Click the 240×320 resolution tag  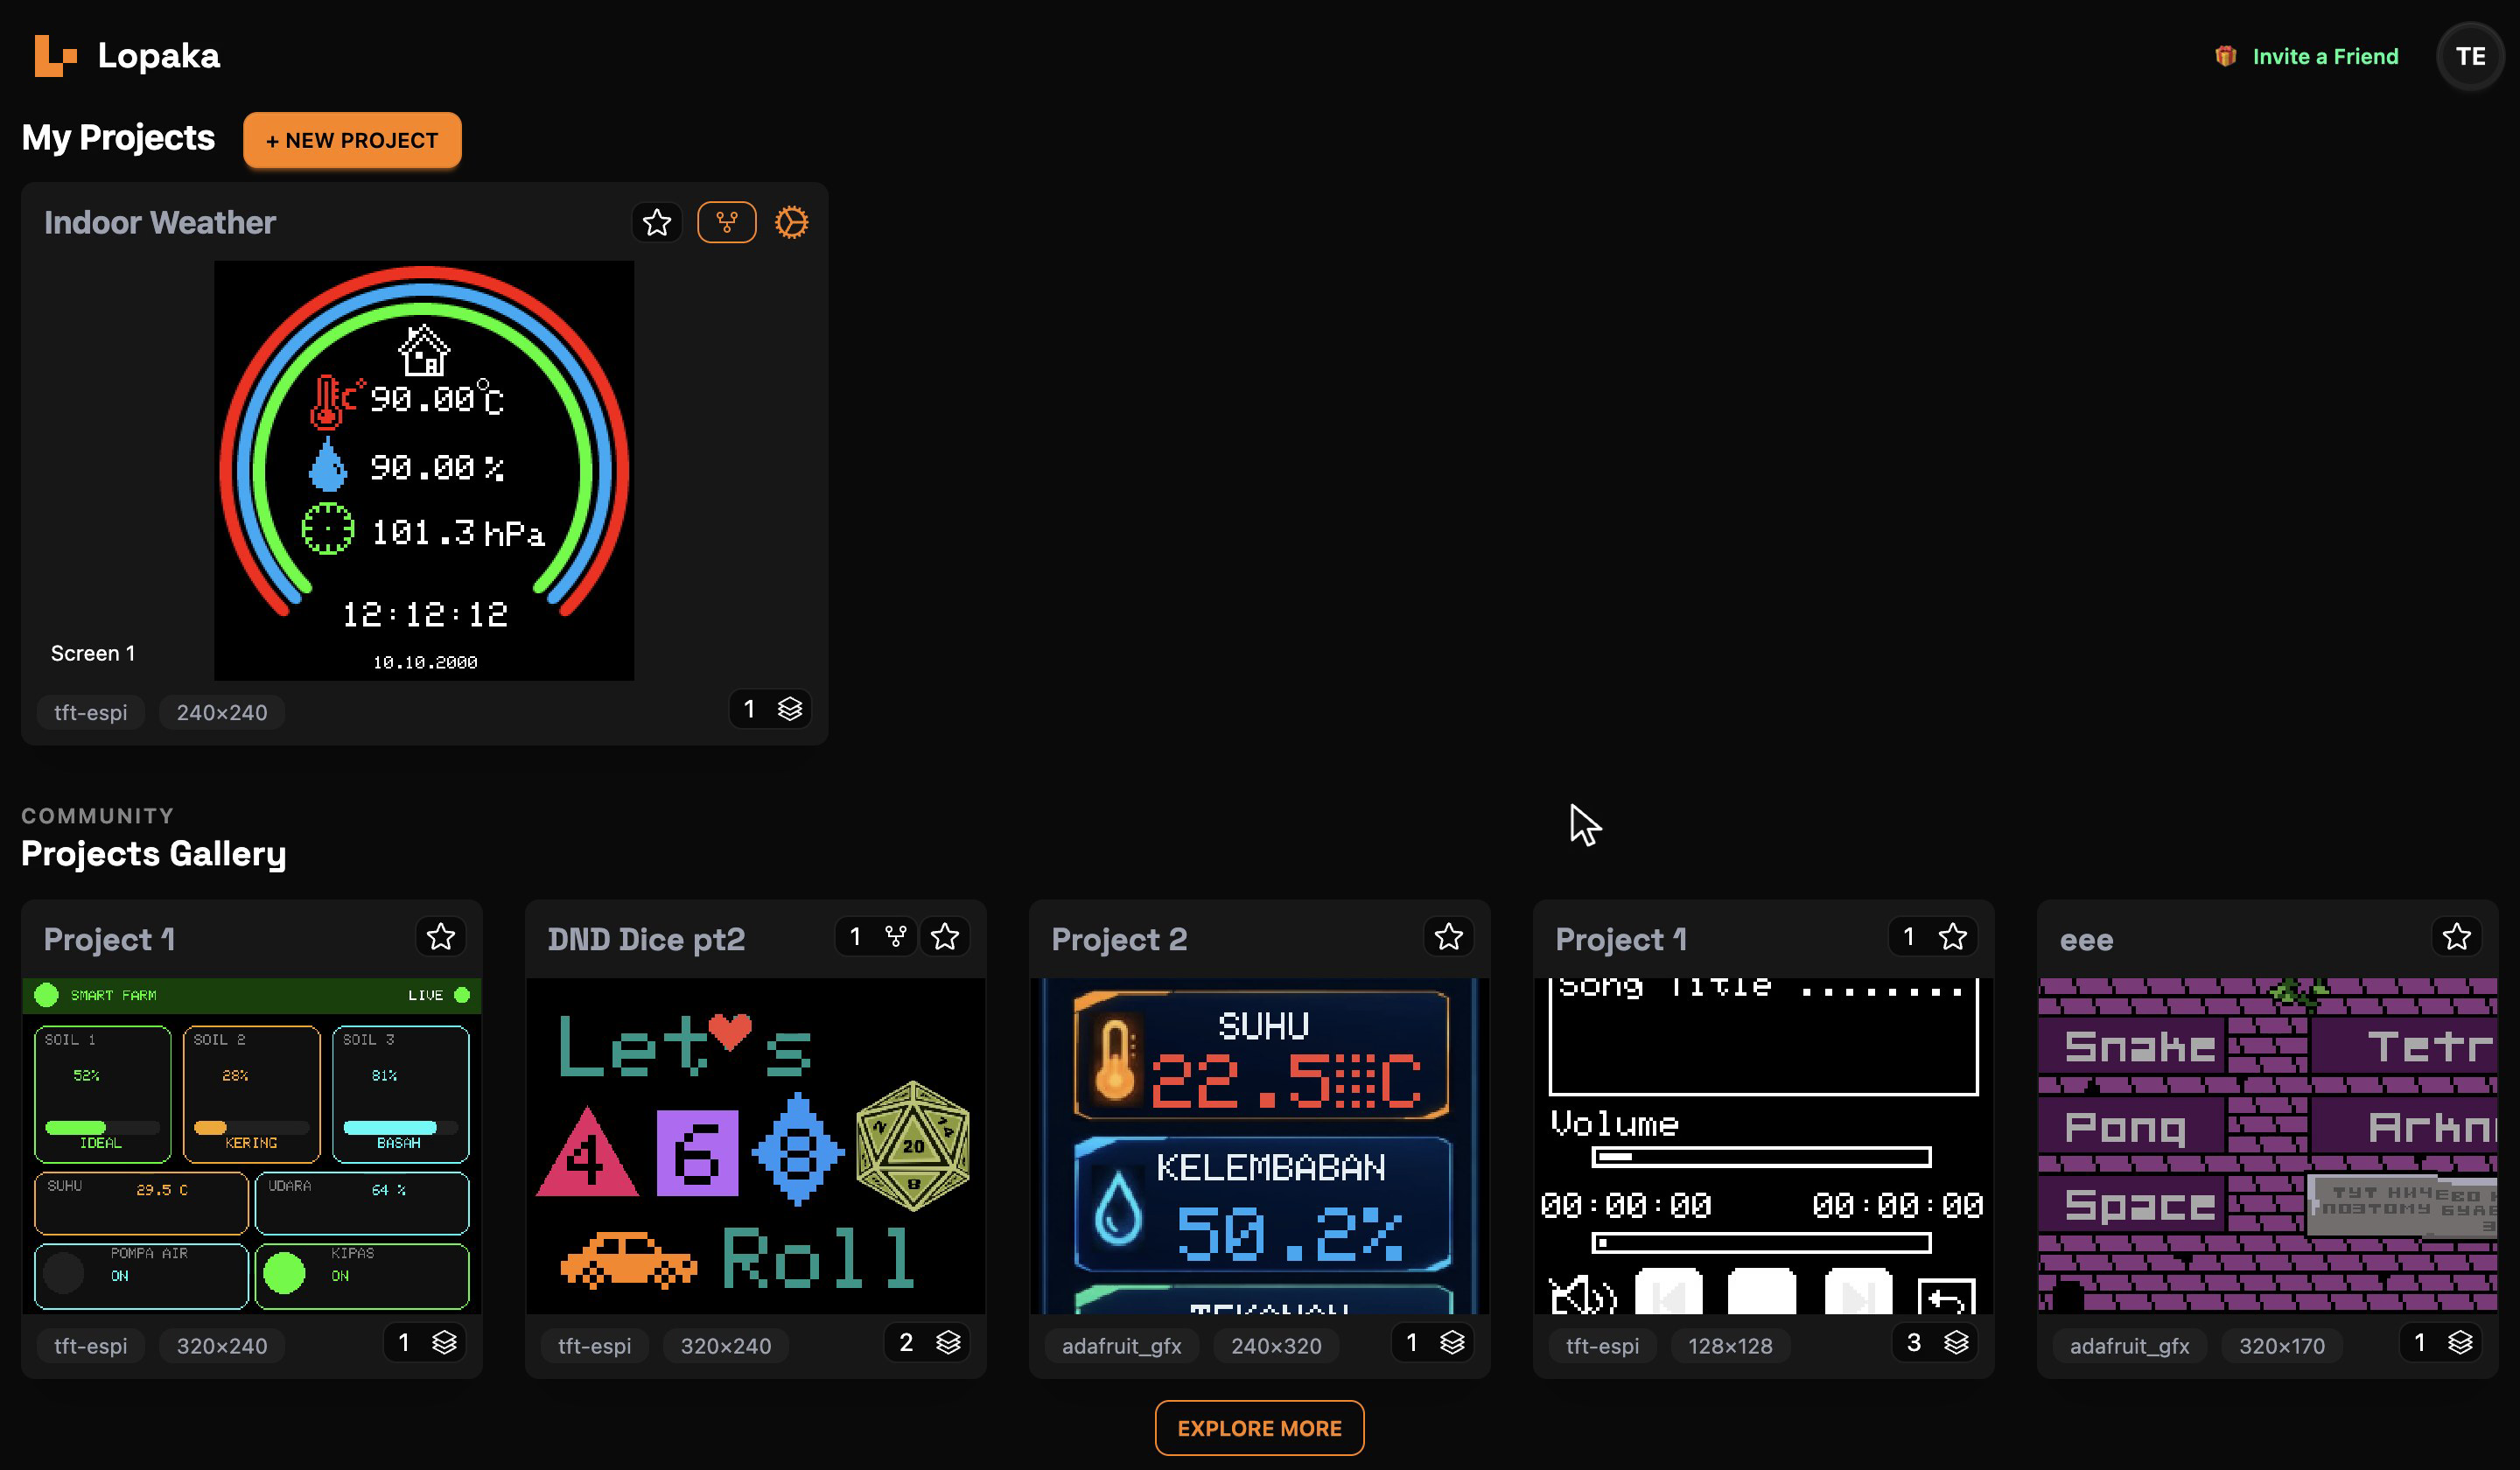(1276, 1346)
